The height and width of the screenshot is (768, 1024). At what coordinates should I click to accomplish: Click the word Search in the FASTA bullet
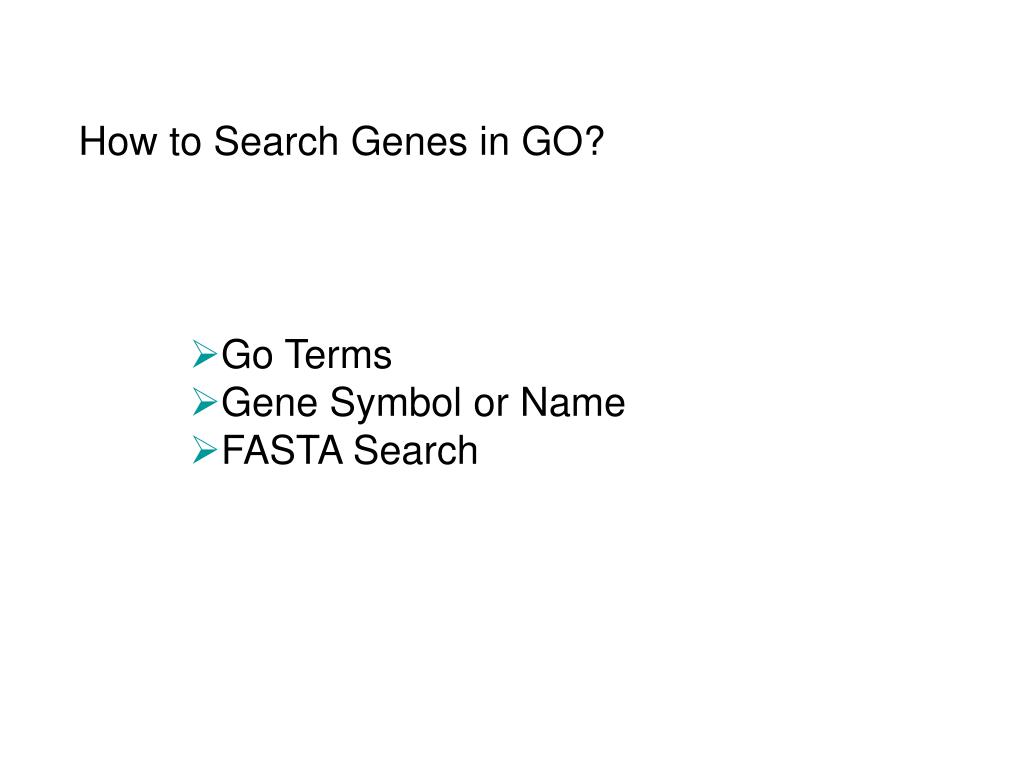[x=416, y=451]
